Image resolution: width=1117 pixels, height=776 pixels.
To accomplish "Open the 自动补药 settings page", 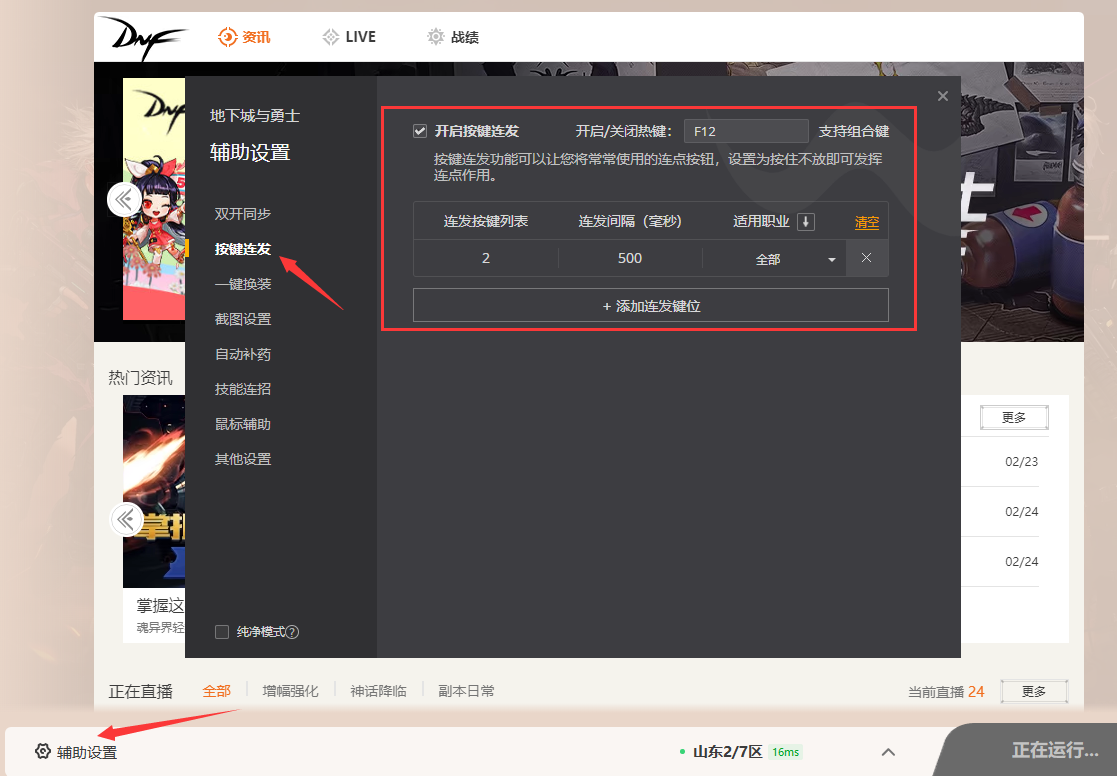I will (243, 353).
